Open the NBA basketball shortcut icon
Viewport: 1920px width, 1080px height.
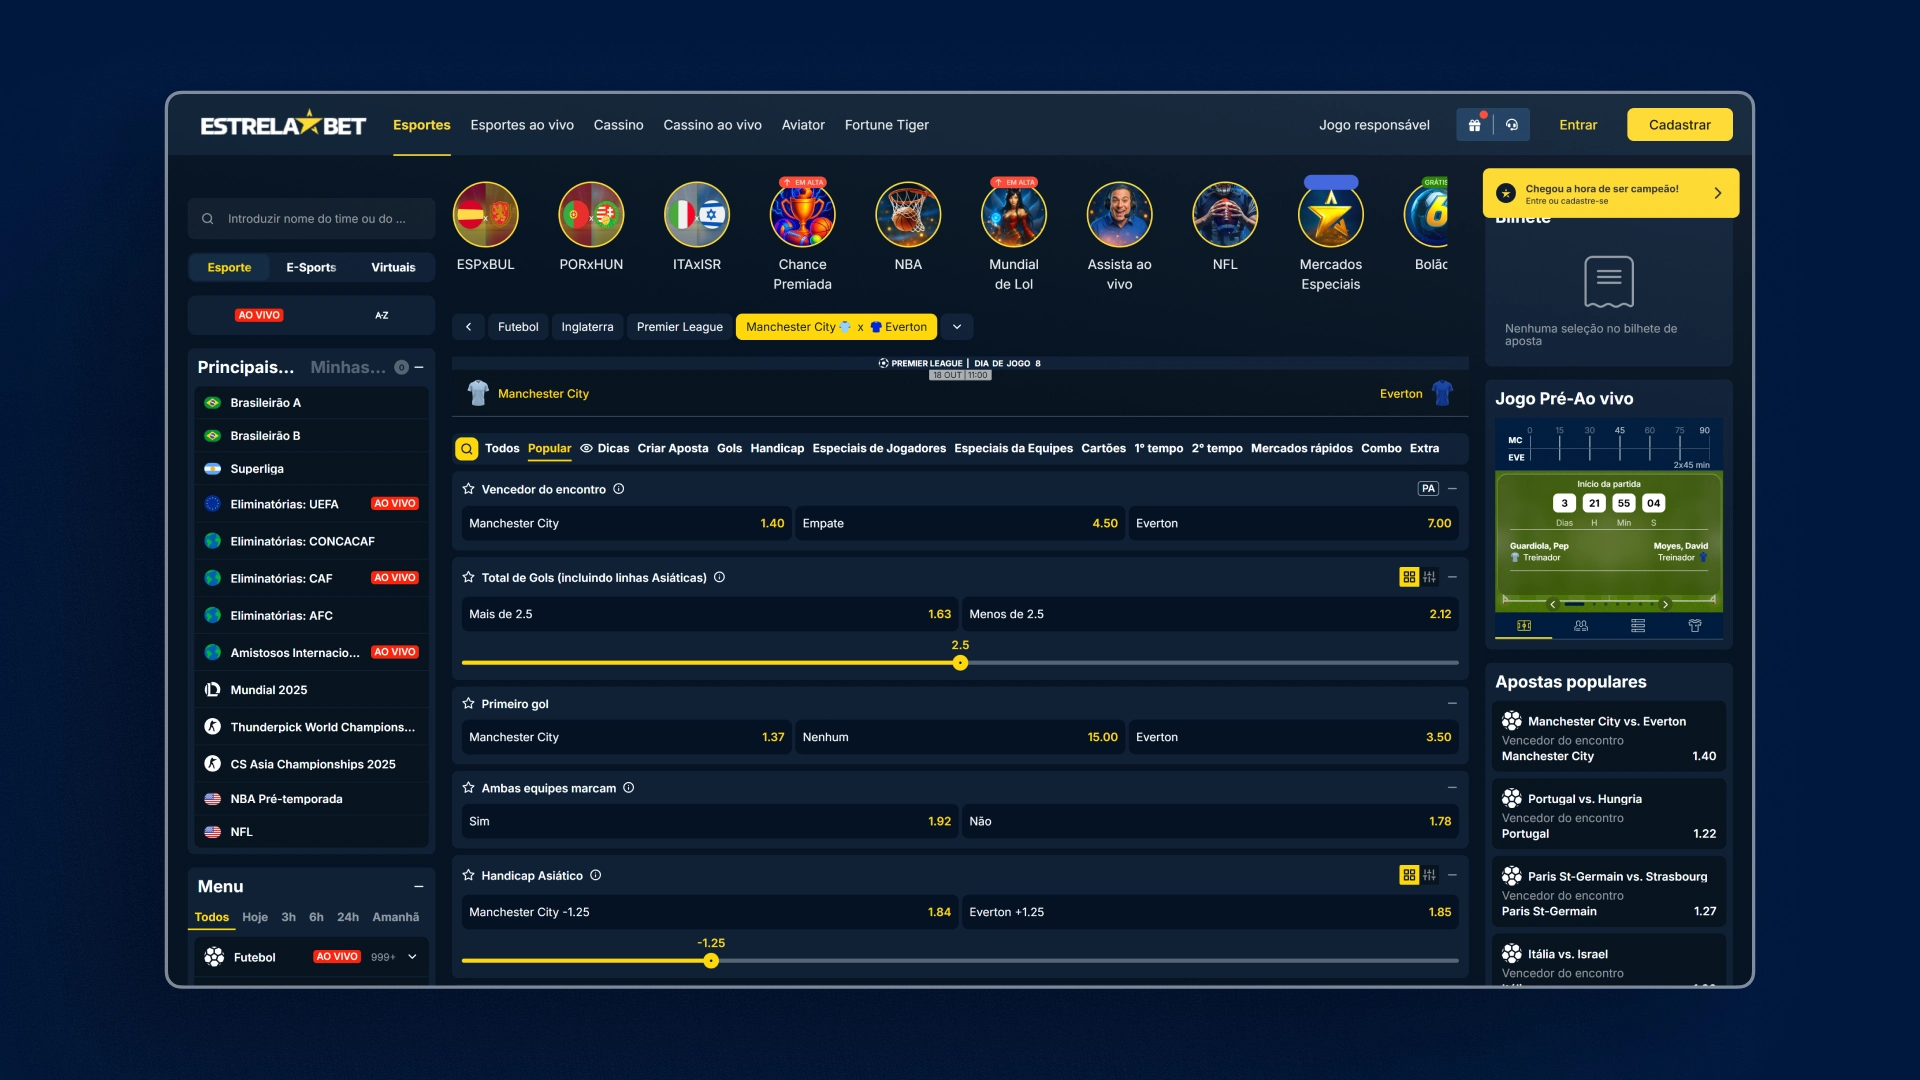coord(907,215)
